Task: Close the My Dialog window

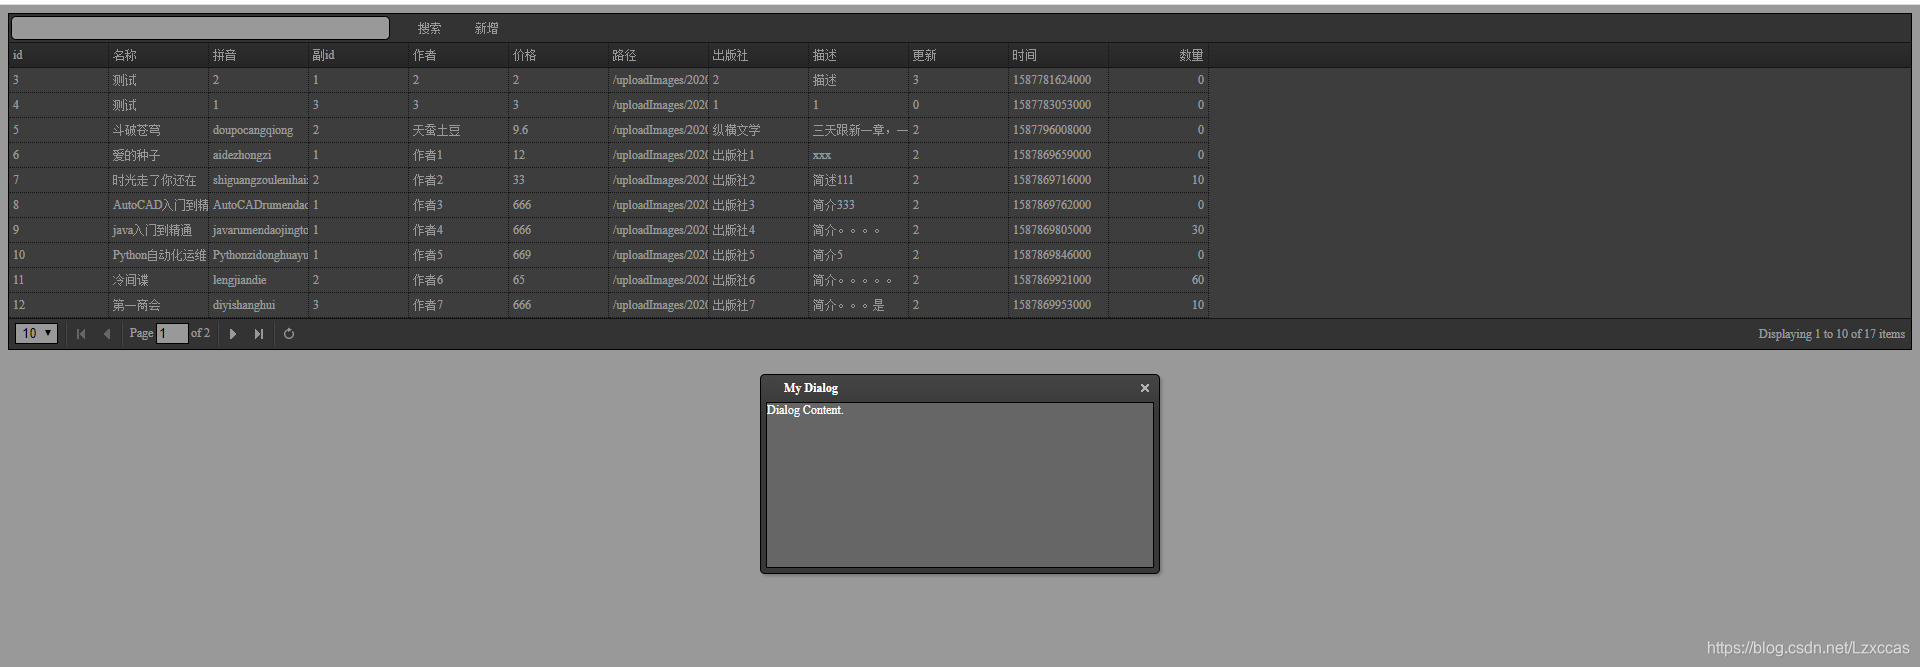Action: pos(1145,388)
